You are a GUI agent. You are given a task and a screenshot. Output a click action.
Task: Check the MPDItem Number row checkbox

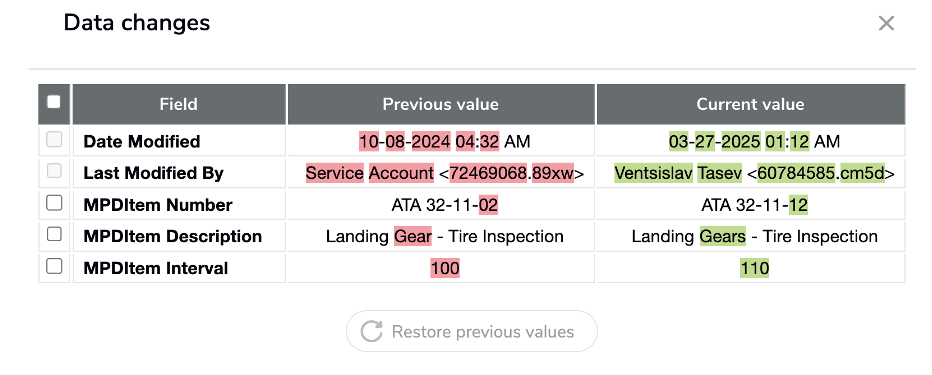tap(54, 203)
